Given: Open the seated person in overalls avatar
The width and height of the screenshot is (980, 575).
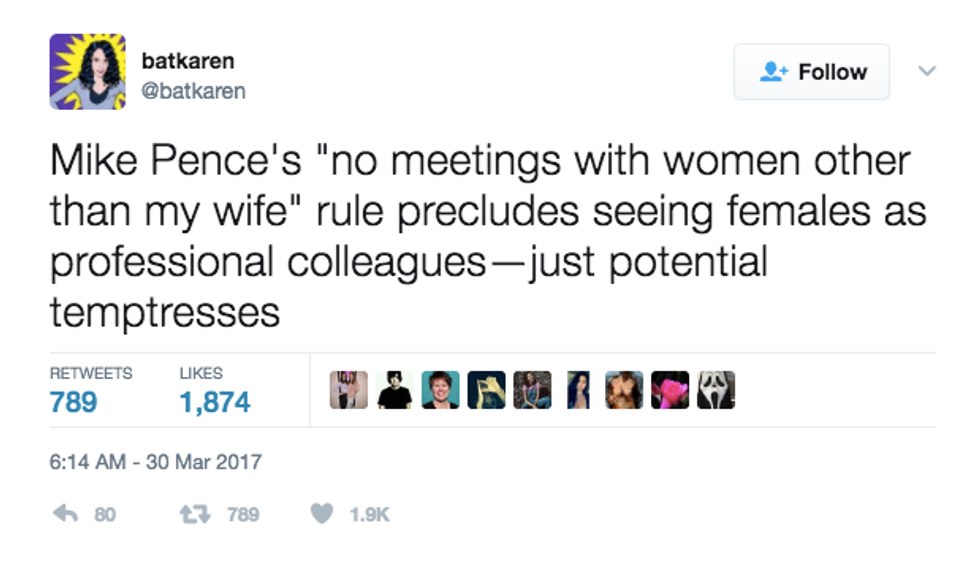Looking at the screenshot, I should tap(532, 390).
